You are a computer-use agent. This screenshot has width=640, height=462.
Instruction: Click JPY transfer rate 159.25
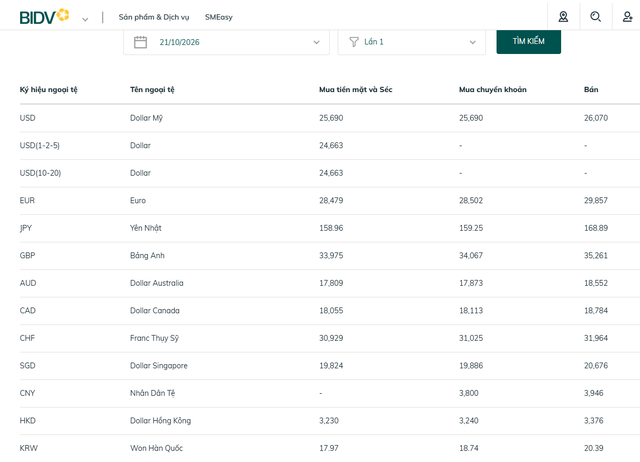tap(471, 228)
